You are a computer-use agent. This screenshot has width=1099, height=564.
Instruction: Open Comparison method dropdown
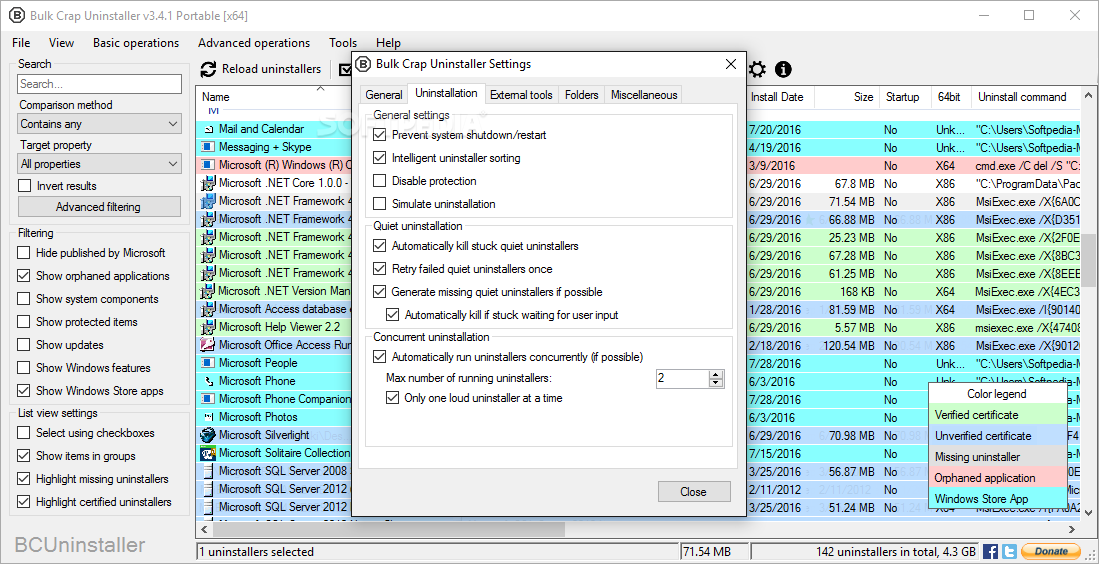click(x=100, y=124)
